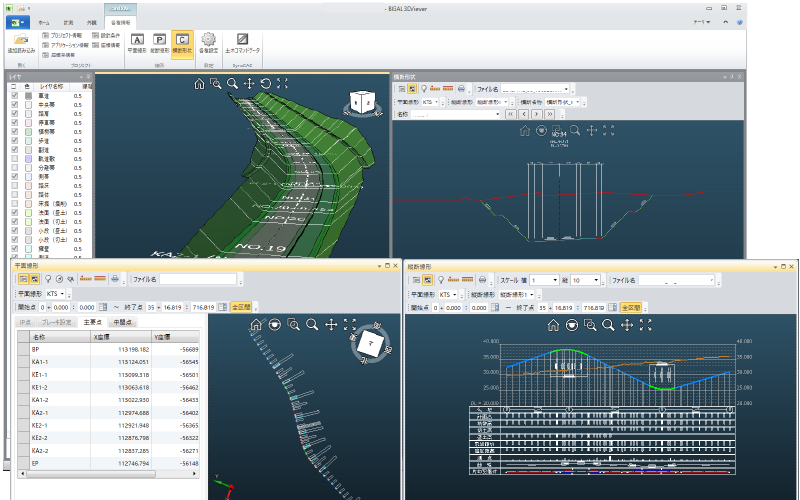The height and width of the screenshot is (500, 800).
Task: Toggle checkbox for 歩道 layer
Action: pos(14,141)
